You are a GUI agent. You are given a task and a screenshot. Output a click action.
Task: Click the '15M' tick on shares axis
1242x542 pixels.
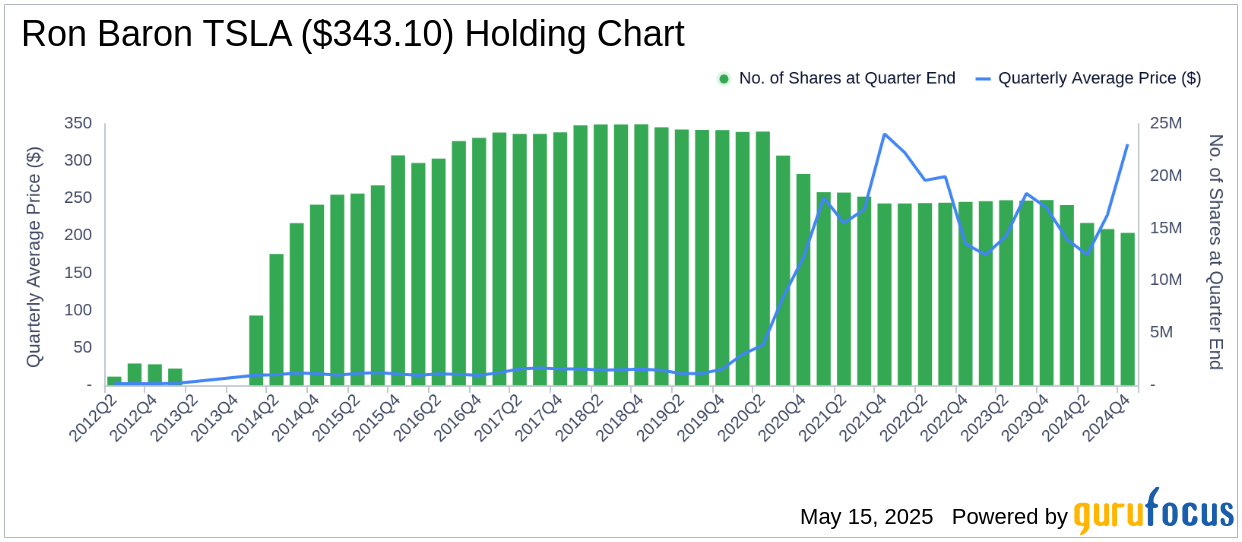pyautogui.click(x=1167, y=228)
